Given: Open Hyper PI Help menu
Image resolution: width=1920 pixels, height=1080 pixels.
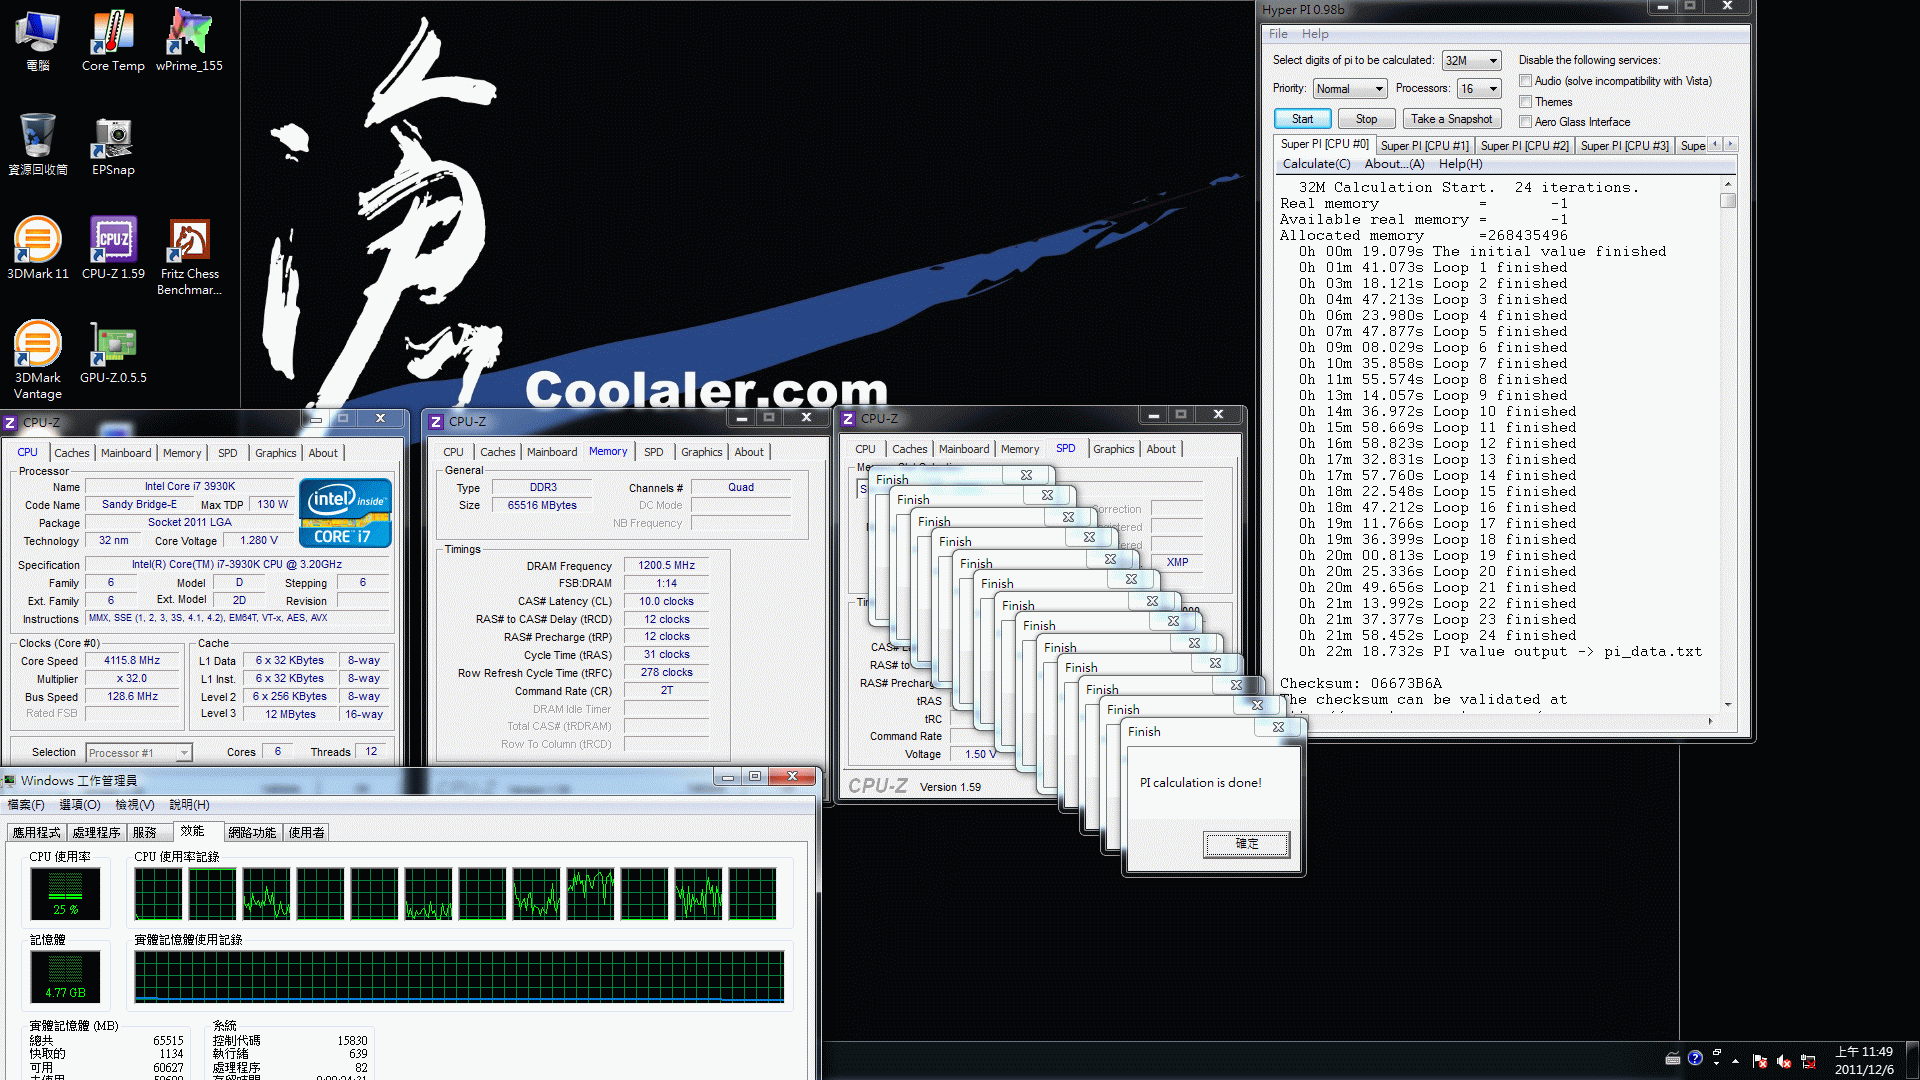Looking at the screenshot, I should [1315, 34].
